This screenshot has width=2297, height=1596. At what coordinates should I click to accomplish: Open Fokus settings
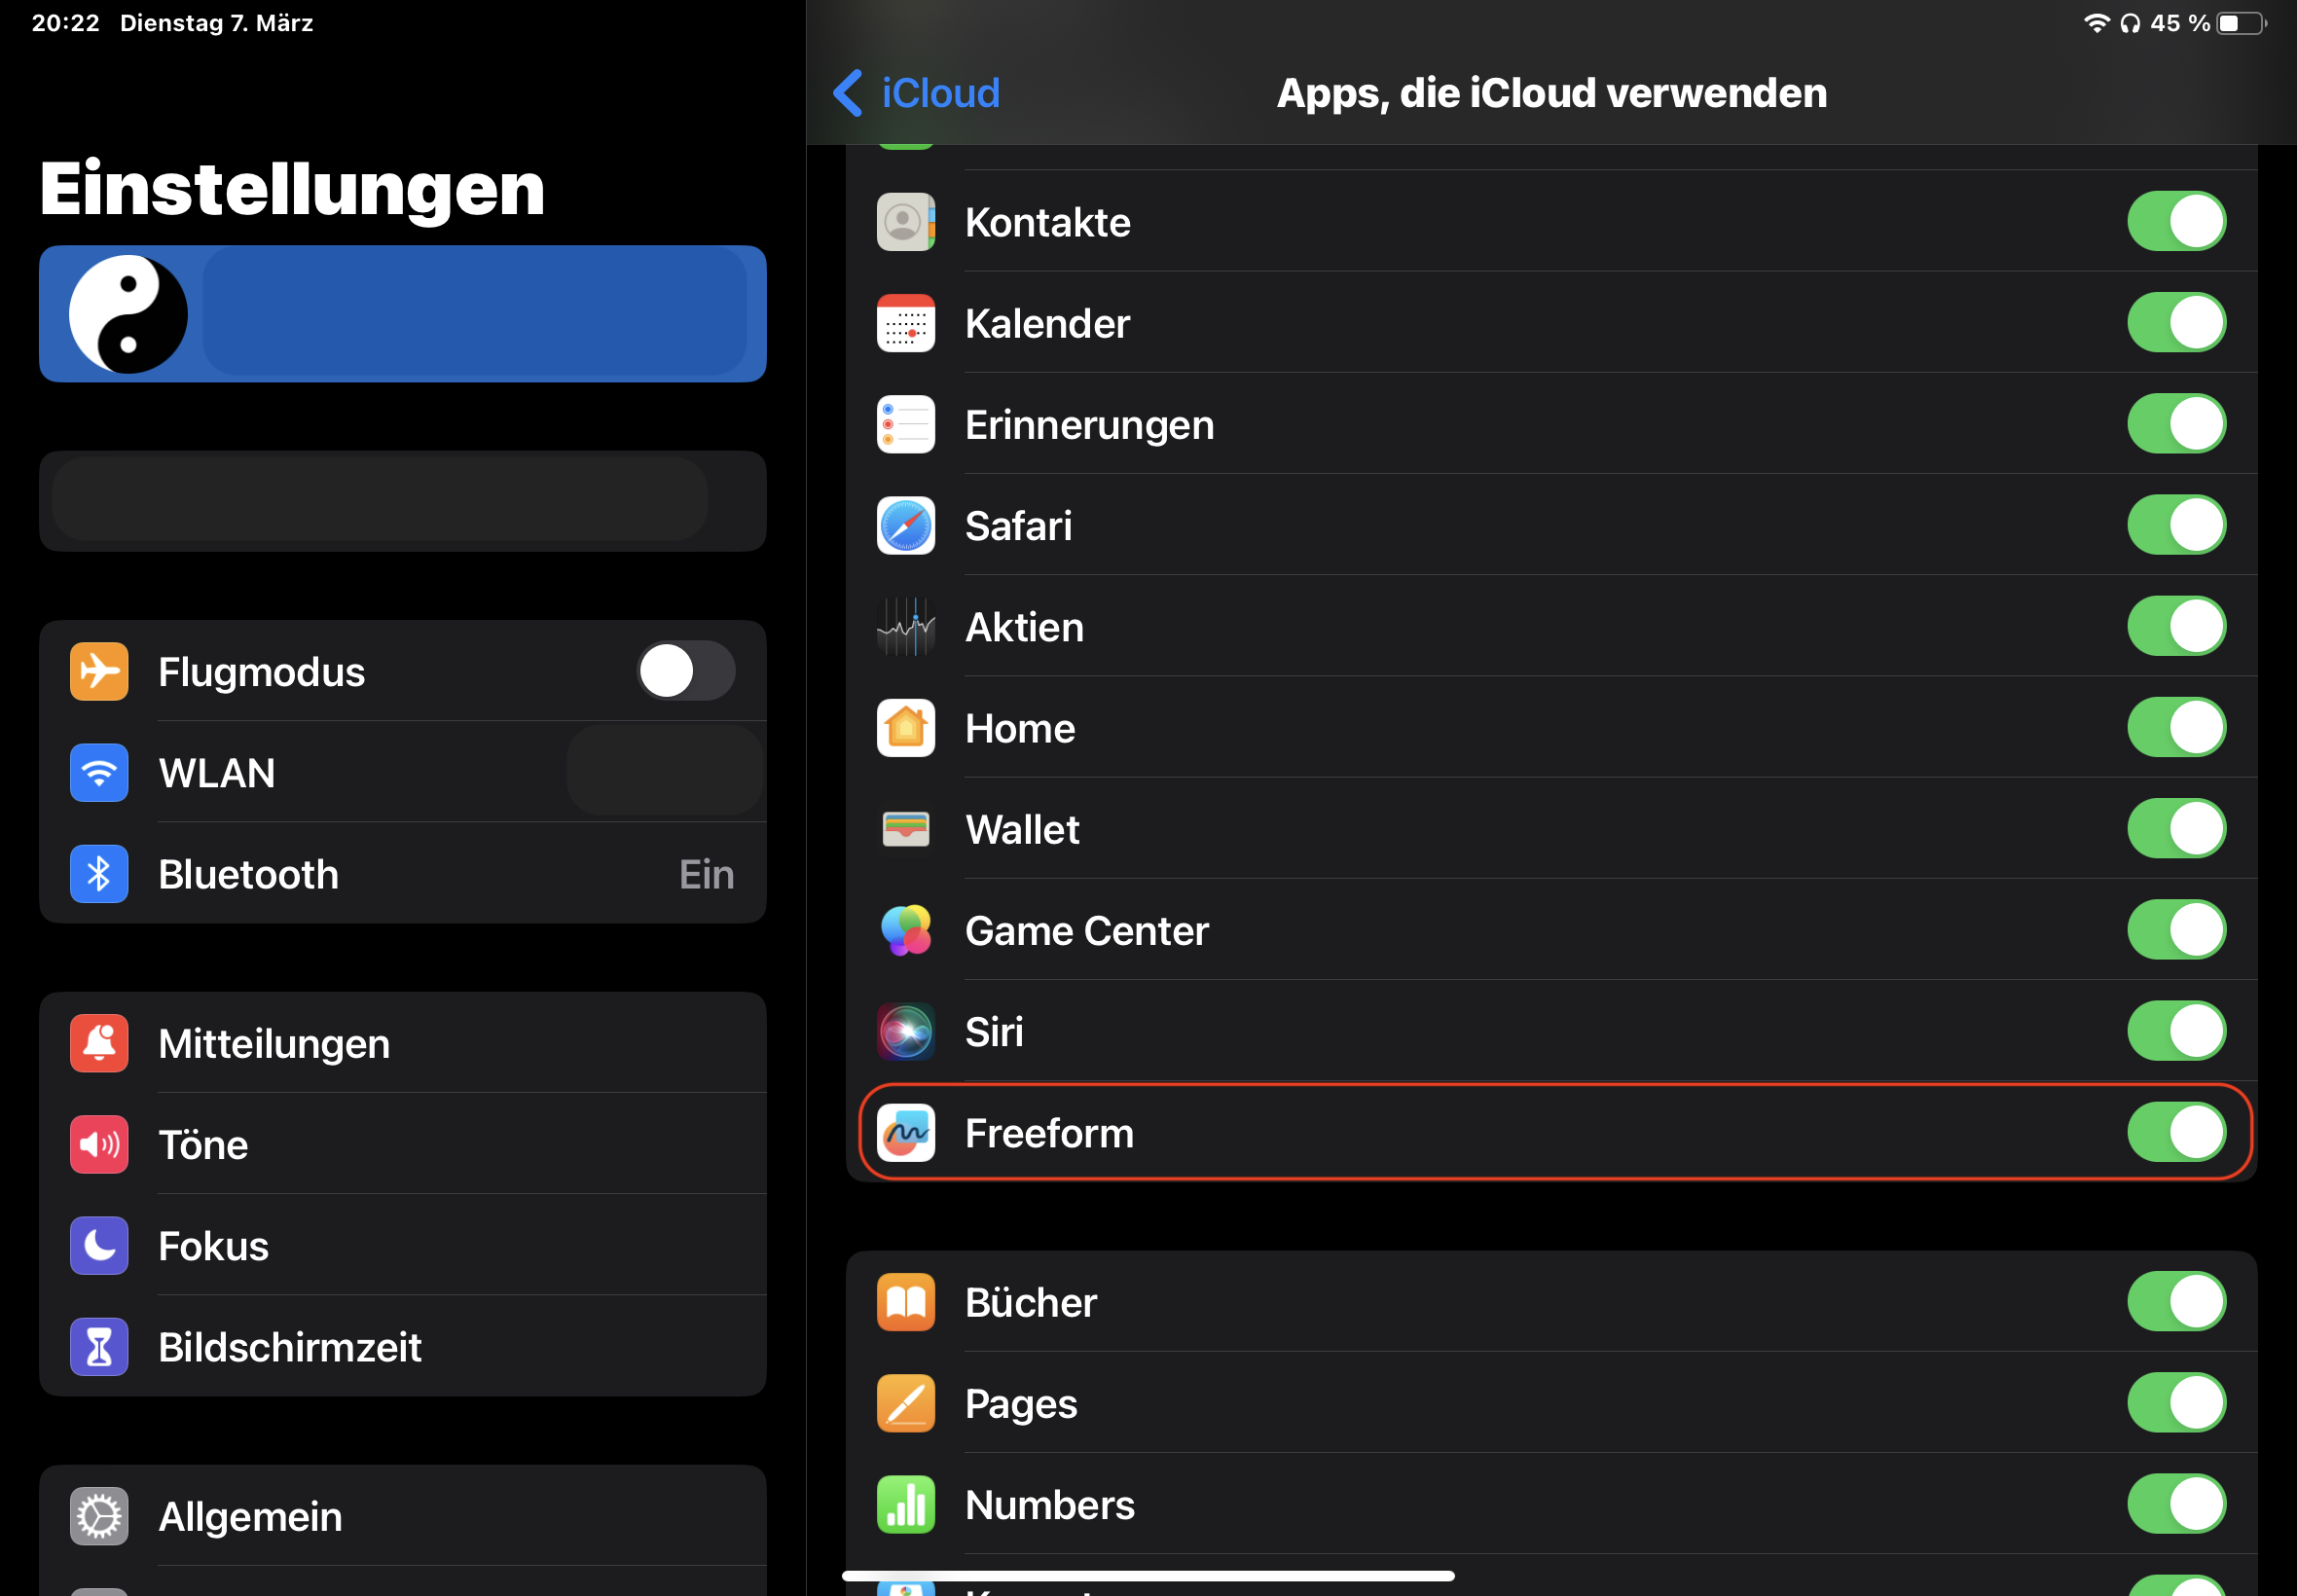[403, 1246]
